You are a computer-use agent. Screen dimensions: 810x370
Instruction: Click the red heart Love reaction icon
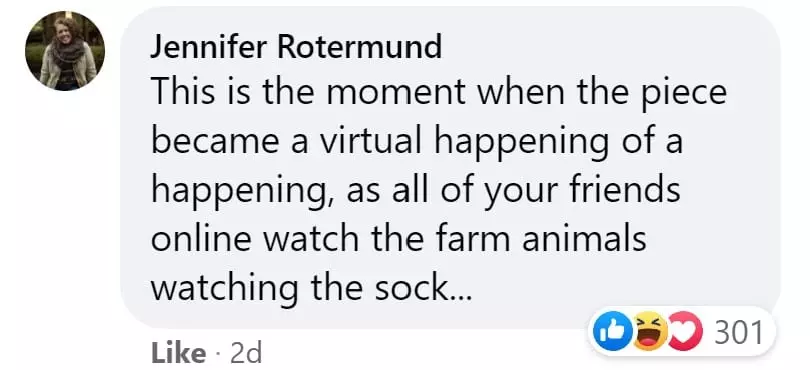(683, 332)
